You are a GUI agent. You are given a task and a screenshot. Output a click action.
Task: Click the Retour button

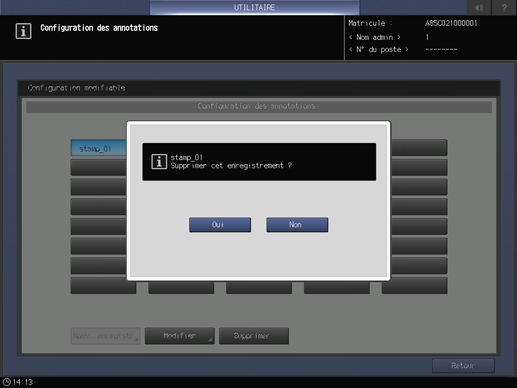tap(463, 366)
